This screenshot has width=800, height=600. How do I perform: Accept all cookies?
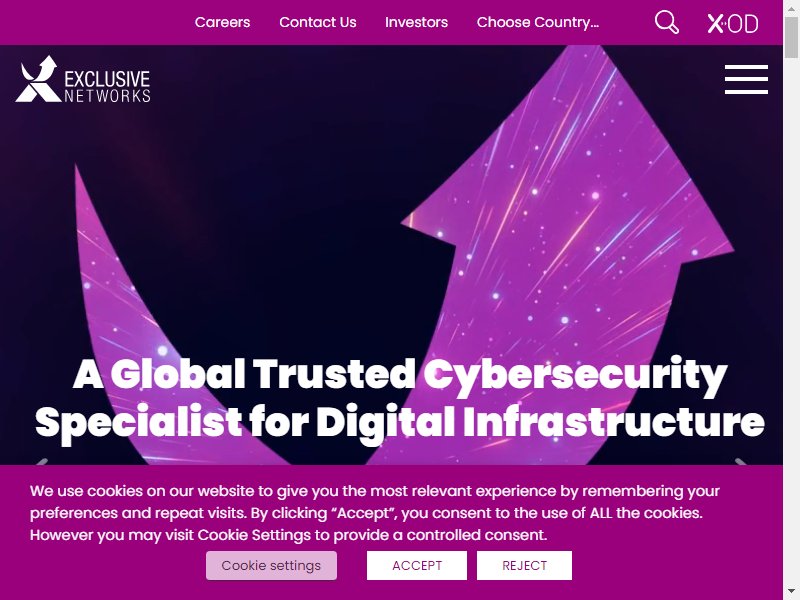click(x=417, y=565)
